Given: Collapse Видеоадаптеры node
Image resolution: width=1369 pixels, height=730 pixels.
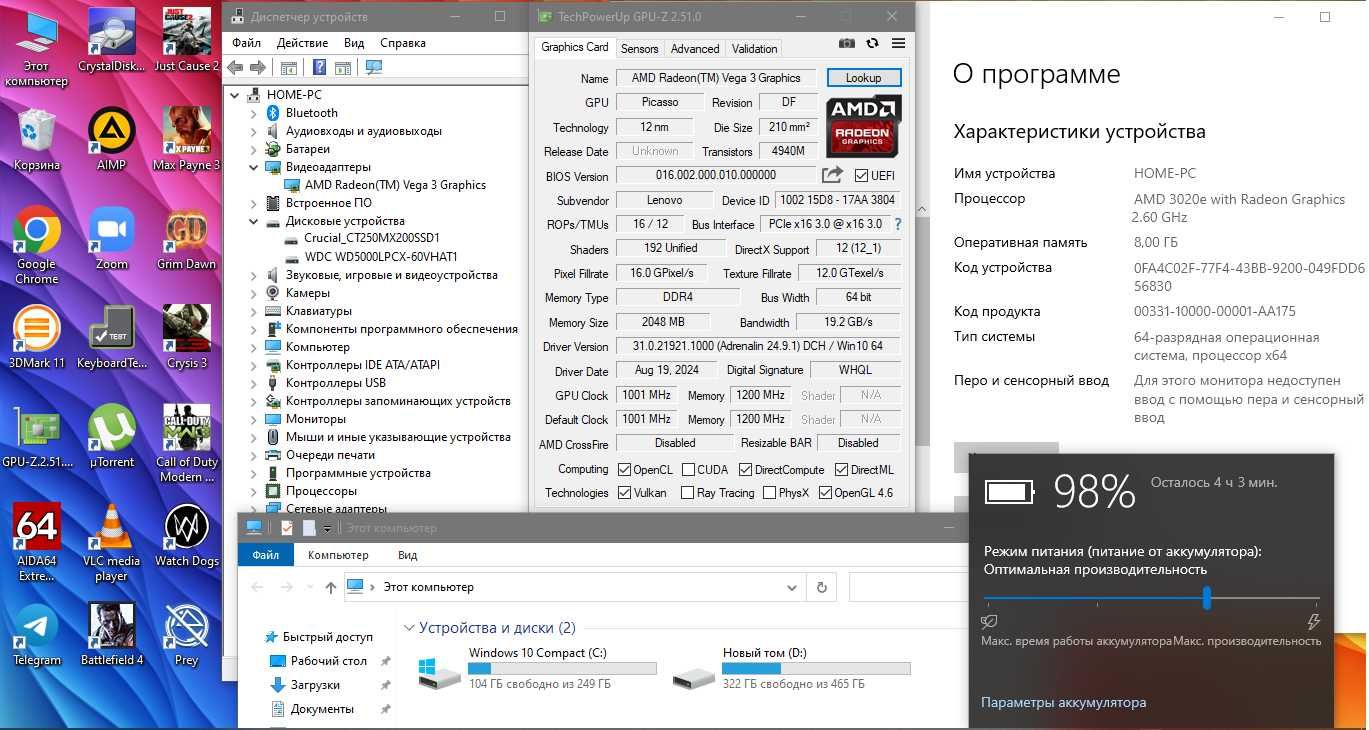Looking at the screenshot, I should tap(254, 167).
